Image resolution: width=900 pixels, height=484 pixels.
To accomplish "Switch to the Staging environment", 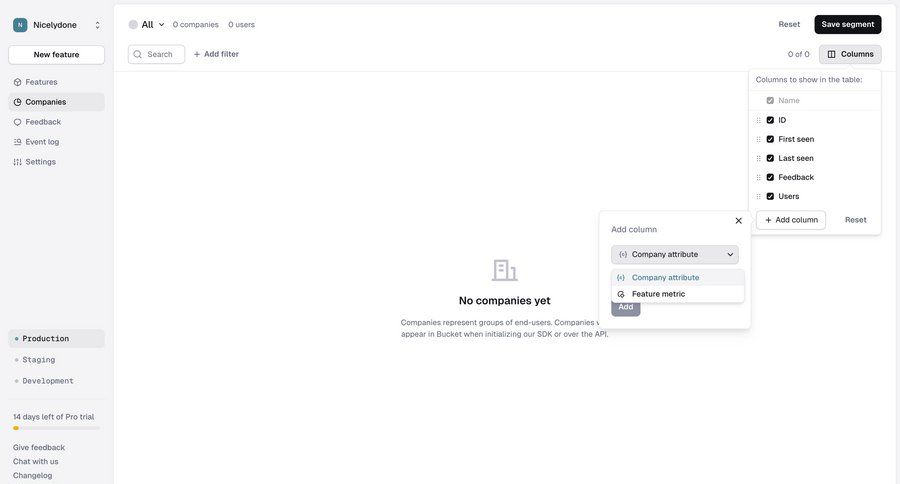I will coord(39,360).
